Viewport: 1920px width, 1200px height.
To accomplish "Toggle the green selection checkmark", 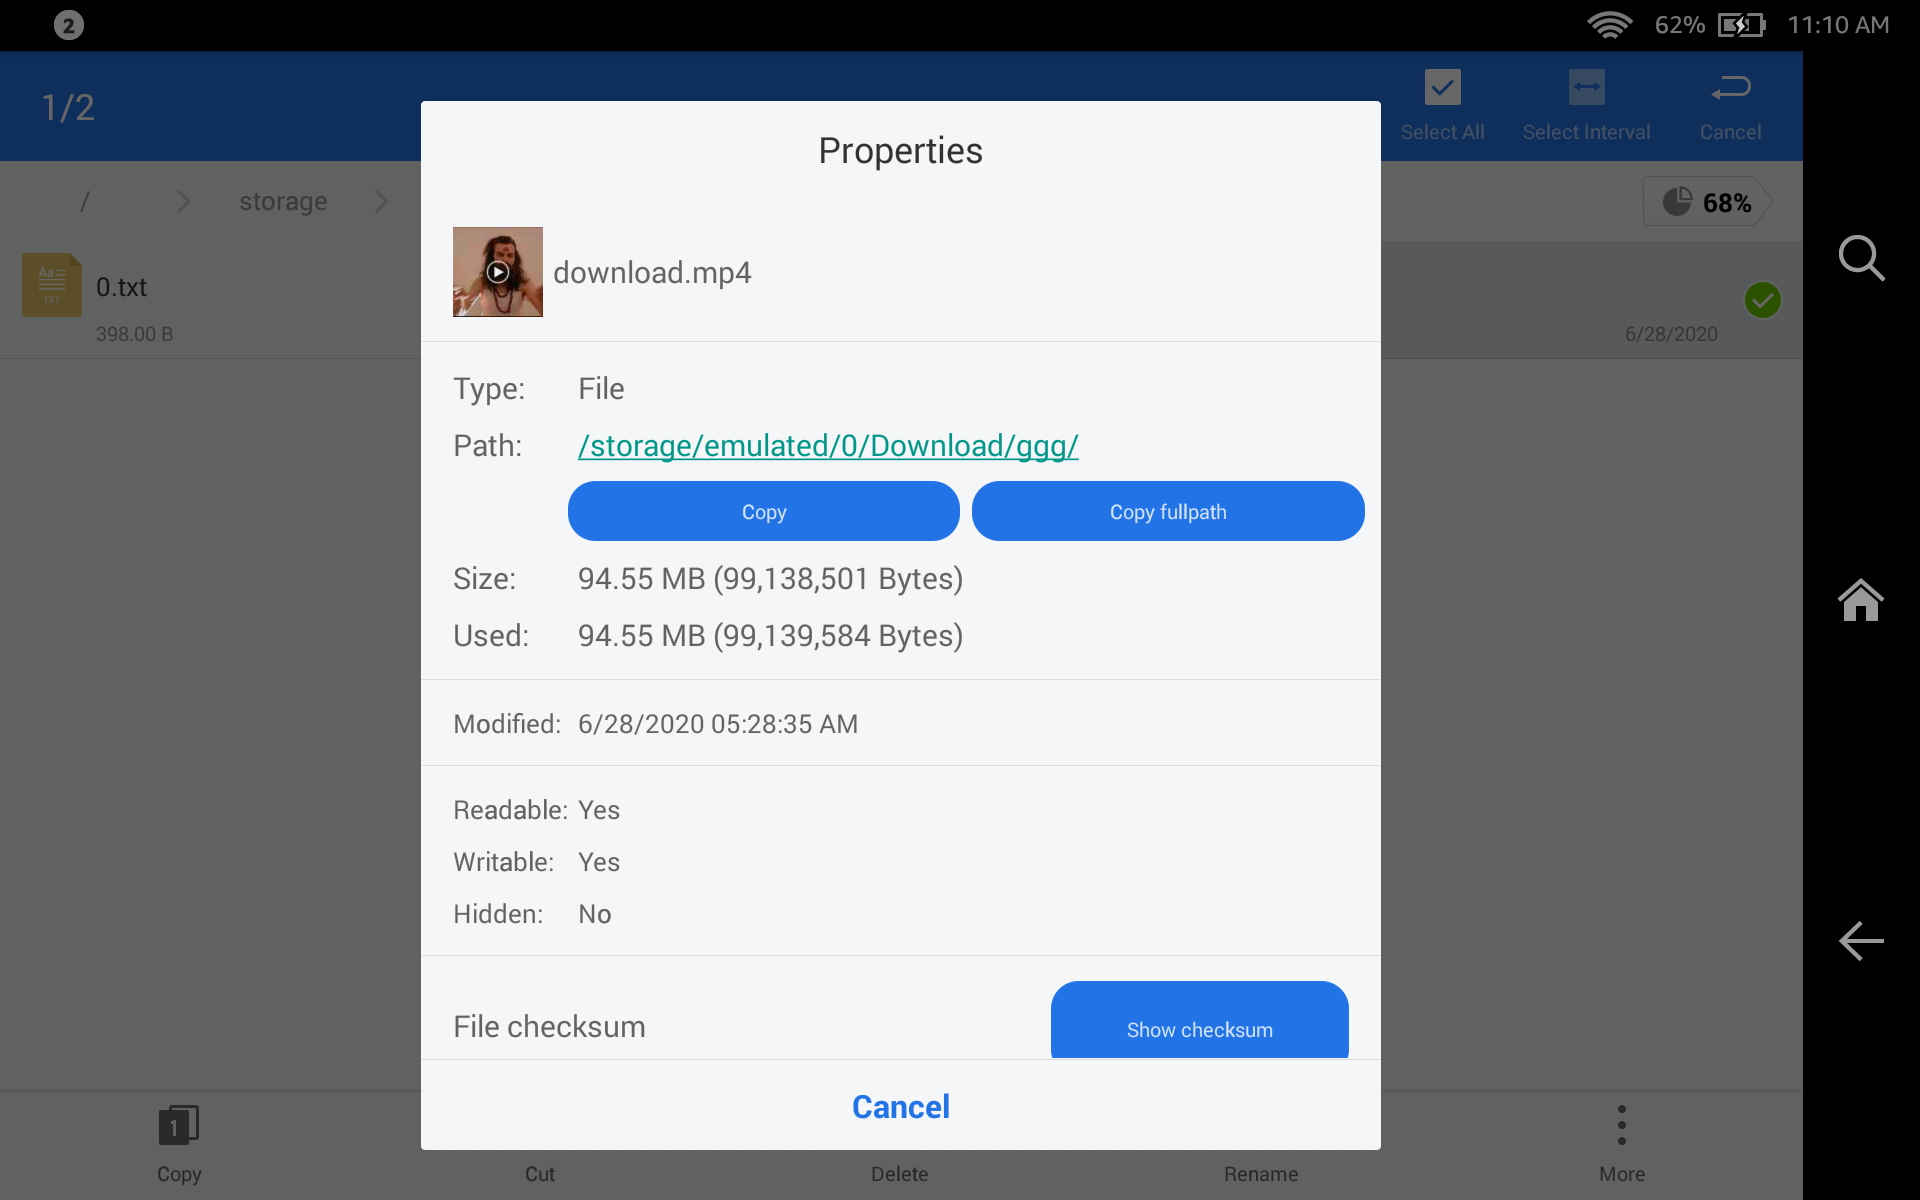I will tap(1762, 300).
